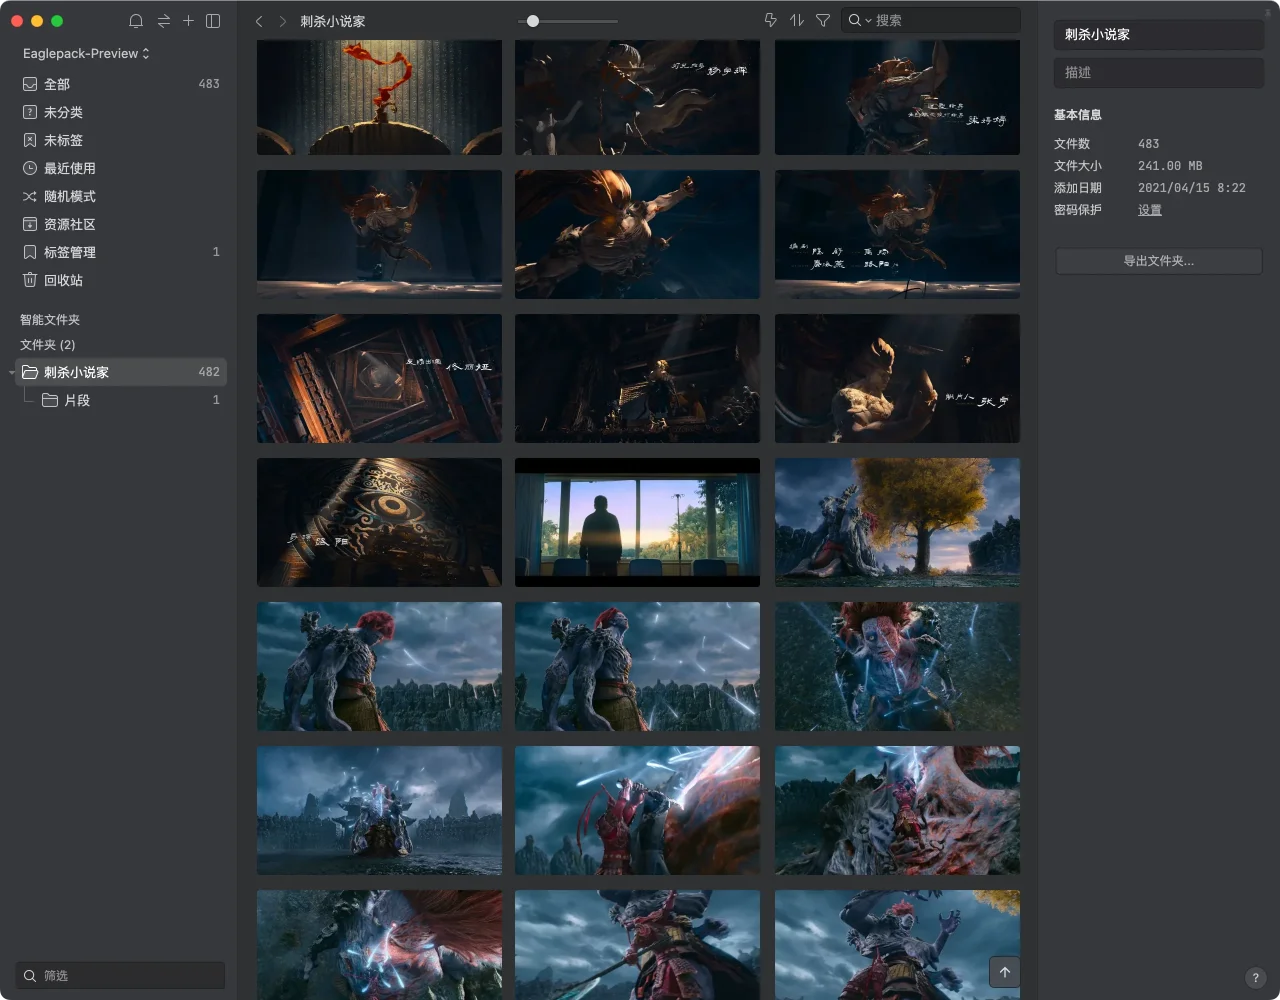Open the sort order icon

click(796, 20)
